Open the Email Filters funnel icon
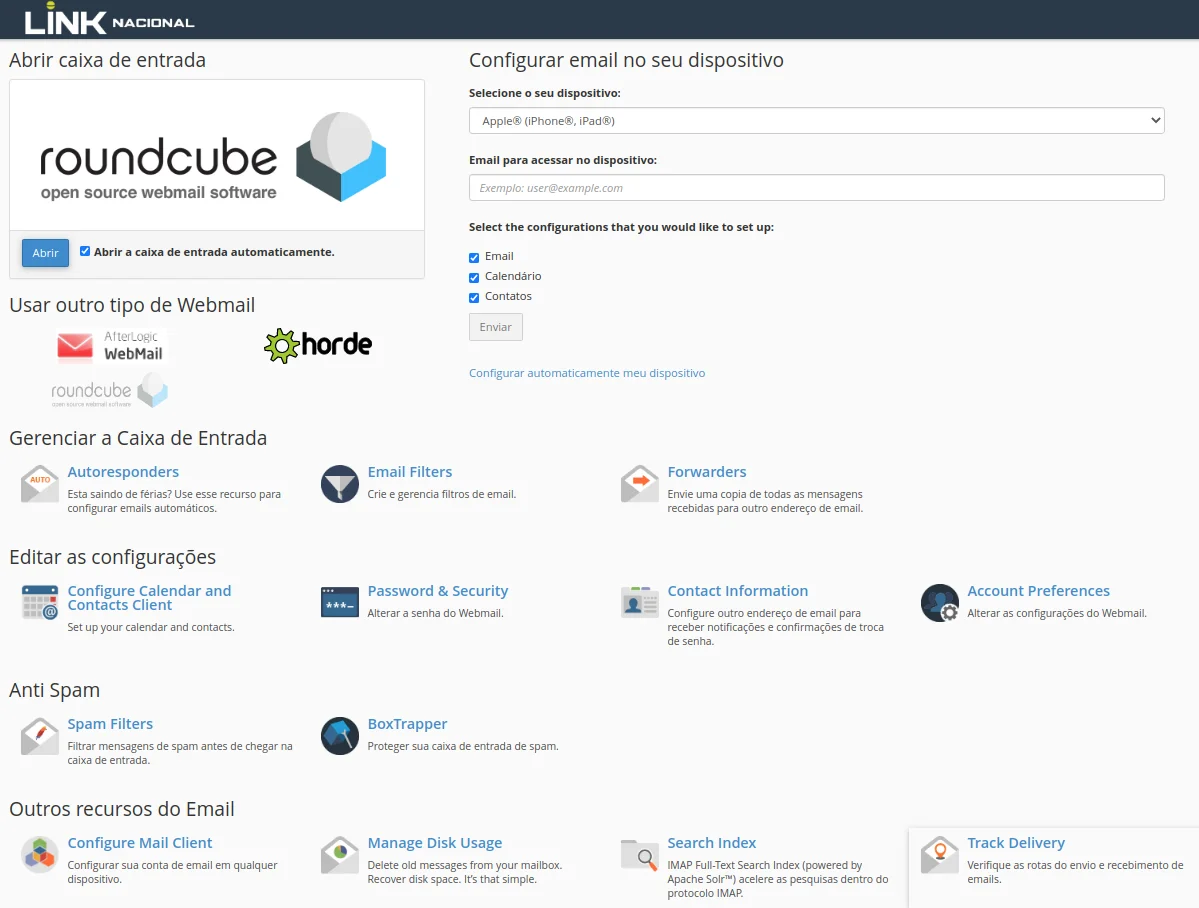Screen dimensions: 1199x908 click(340, 484)
